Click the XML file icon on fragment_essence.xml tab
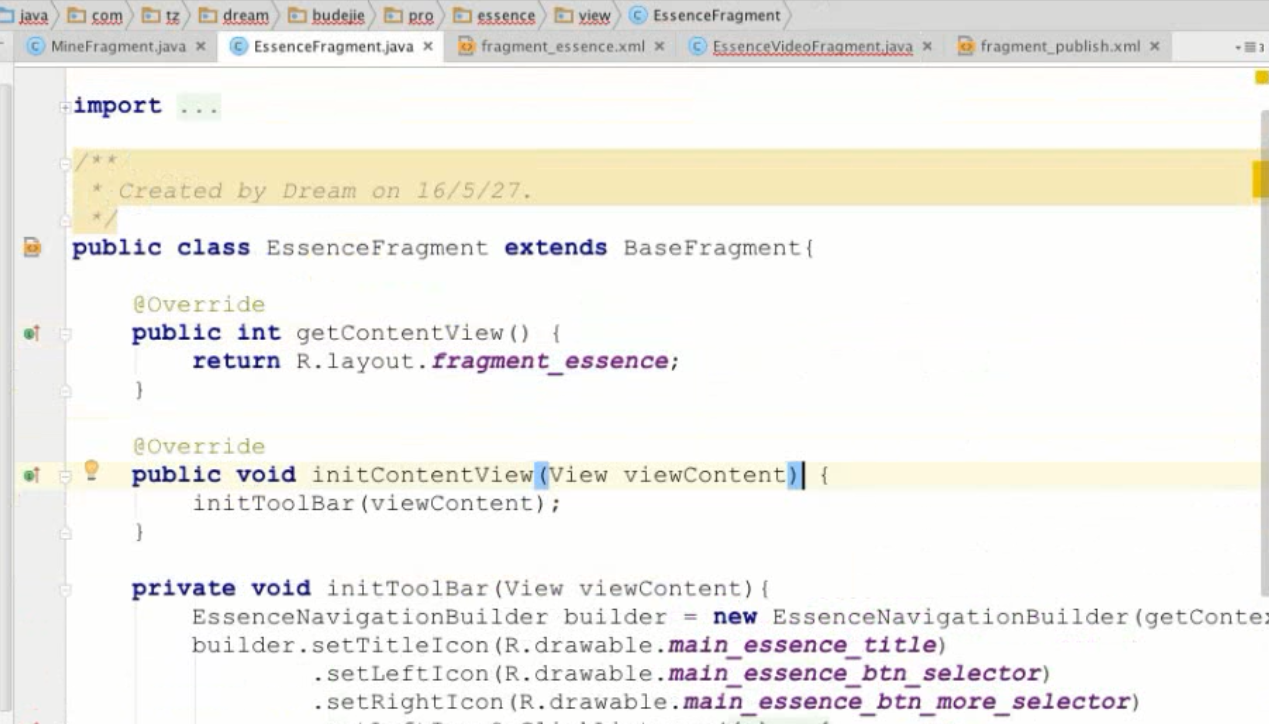 tap(466, 46)
